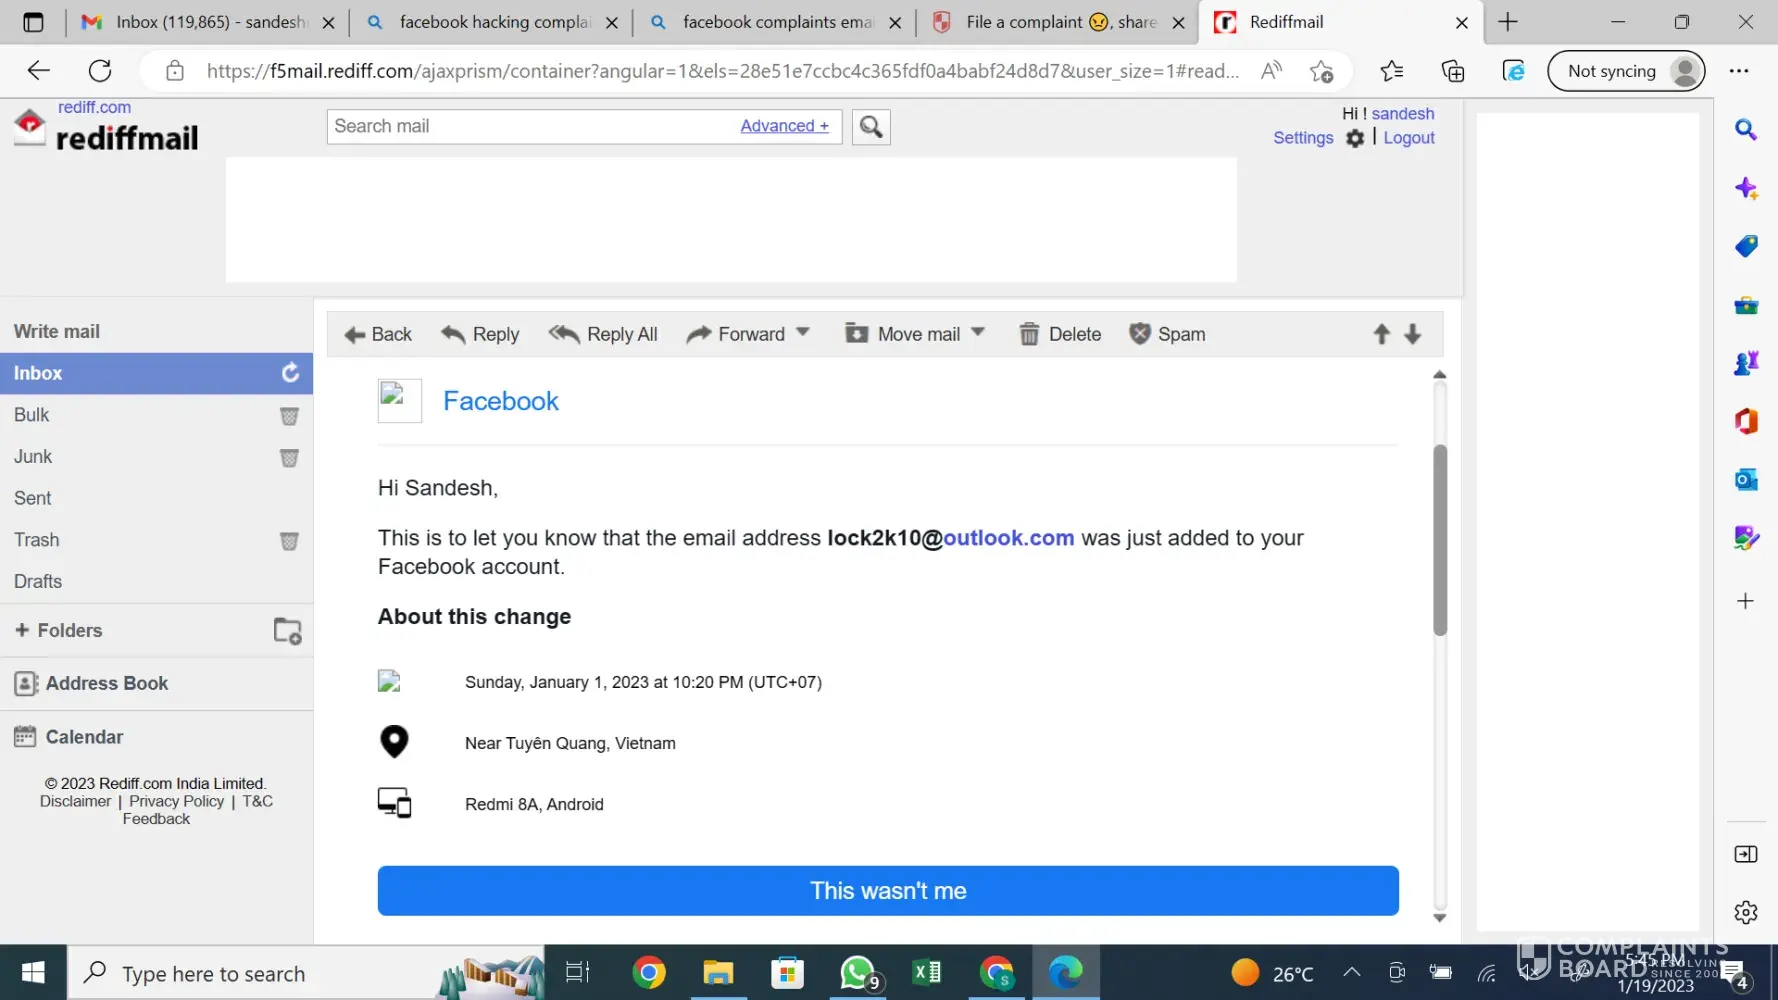Switch to File a complaint tab

click(x=1057, y=22)
